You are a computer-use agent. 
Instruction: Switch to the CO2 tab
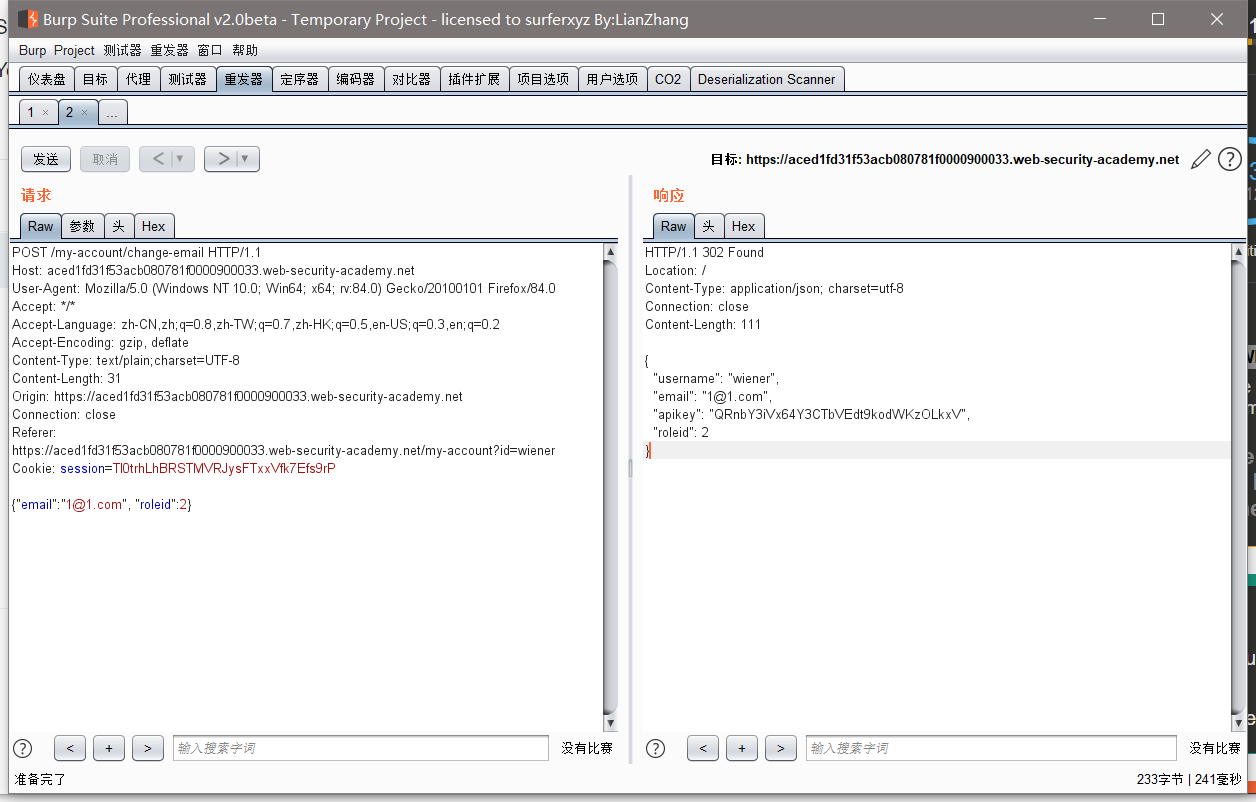click(x=668, y=79)
